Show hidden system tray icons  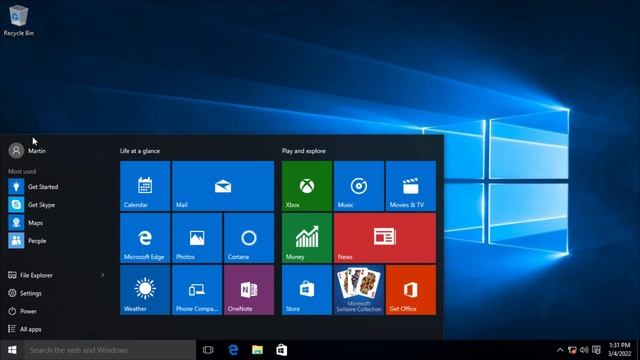click(560, 350)
